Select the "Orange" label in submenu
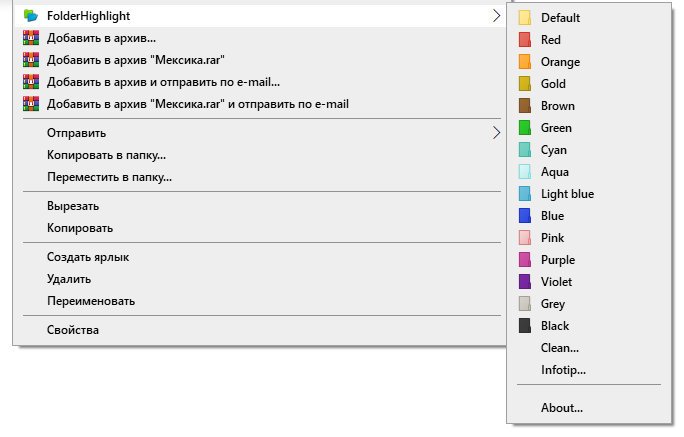The image size is (684, 437). click(560, 62)
